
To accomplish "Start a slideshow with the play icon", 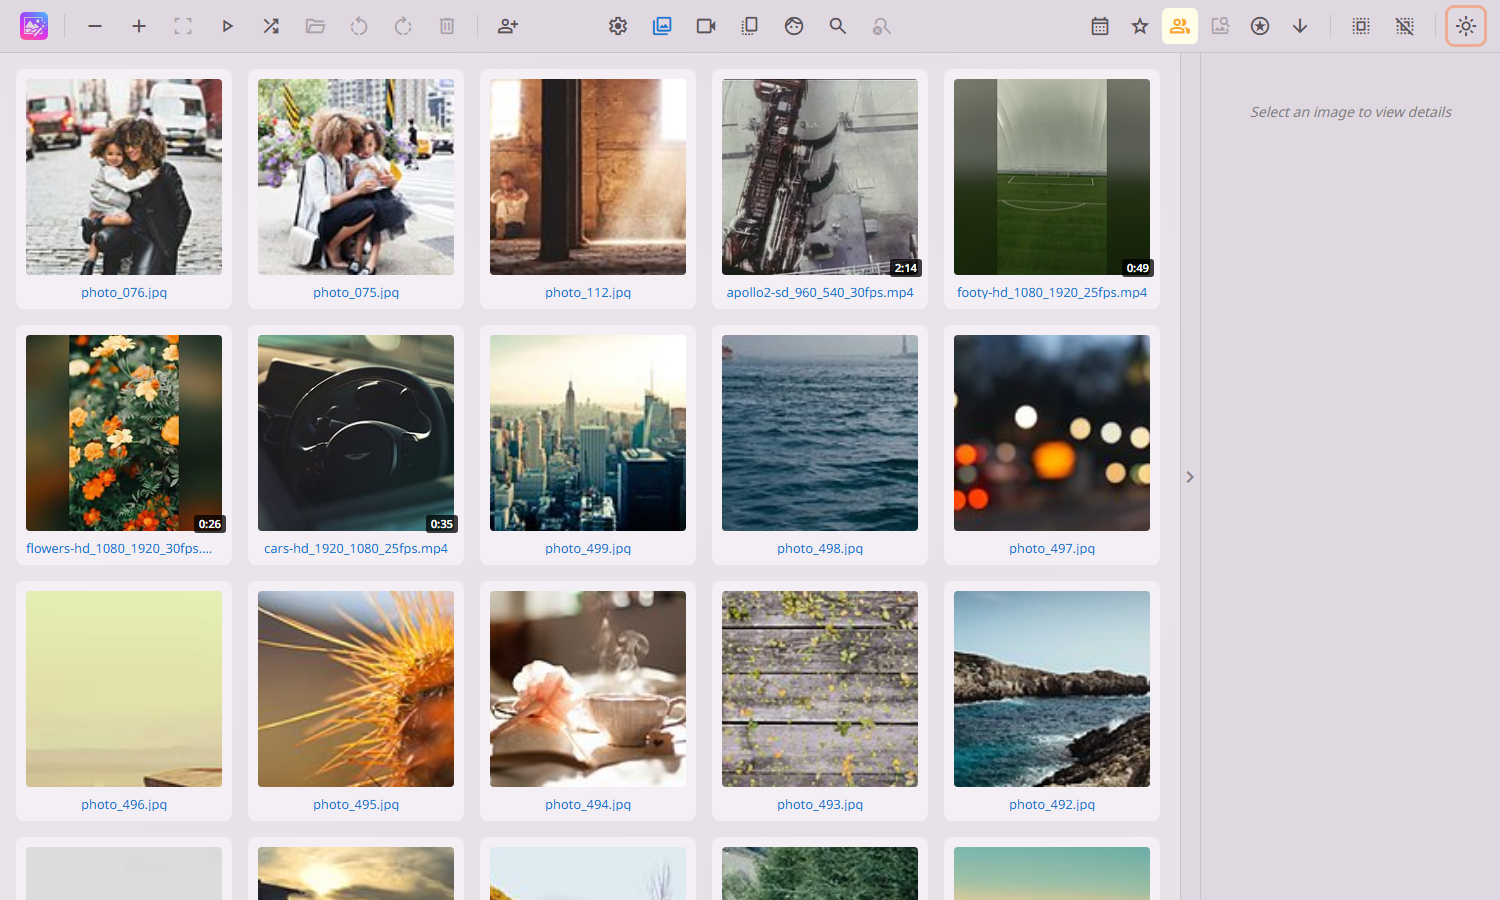I will coord(227,26).
